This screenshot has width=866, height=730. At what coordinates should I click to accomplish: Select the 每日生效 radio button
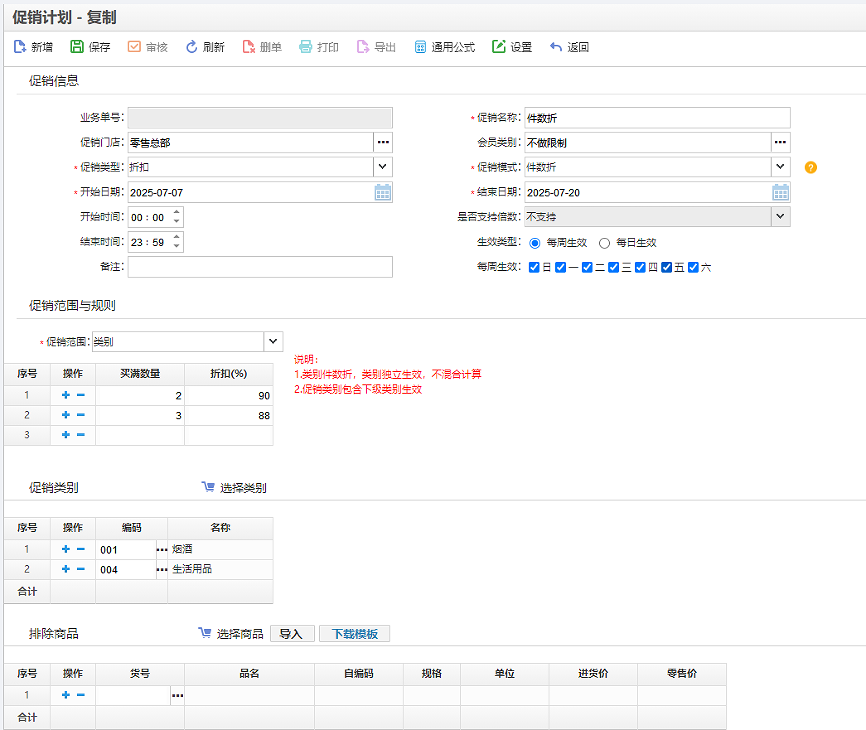[605, 243]
